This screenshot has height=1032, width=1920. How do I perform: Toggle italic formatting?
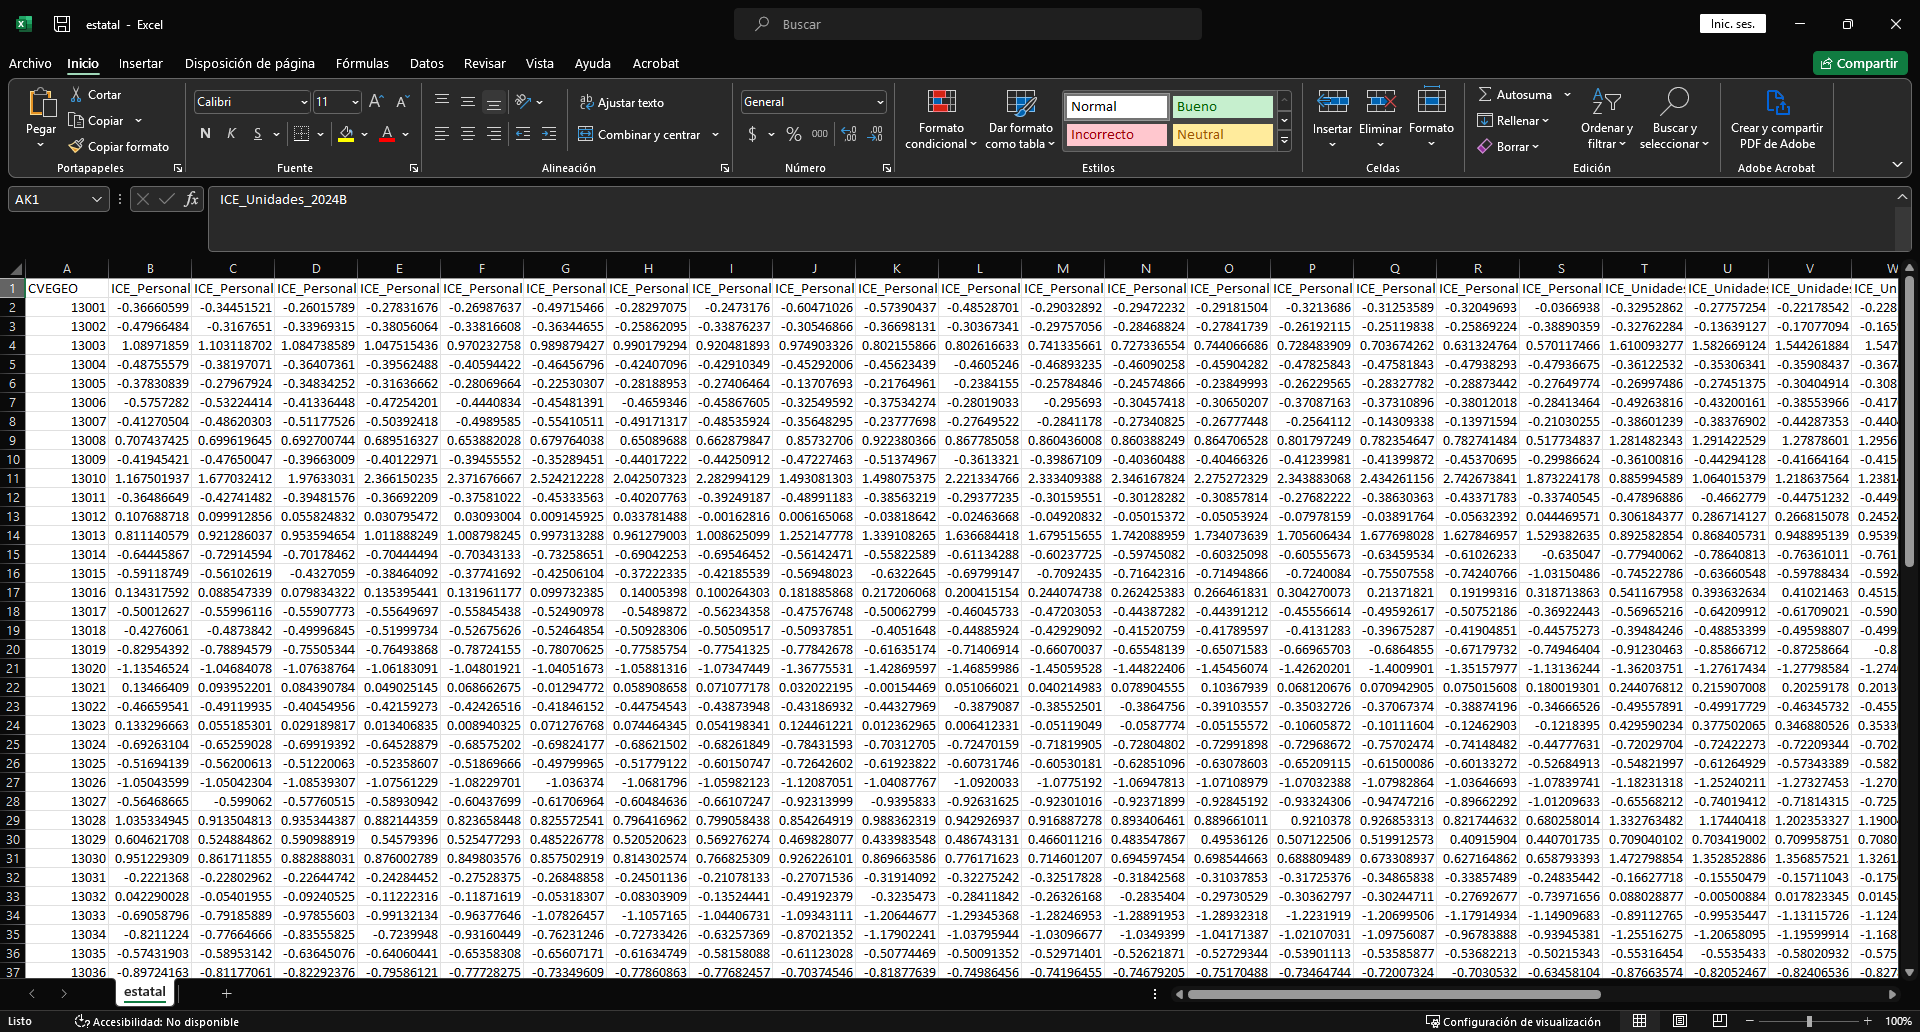(x=231, y=134)
